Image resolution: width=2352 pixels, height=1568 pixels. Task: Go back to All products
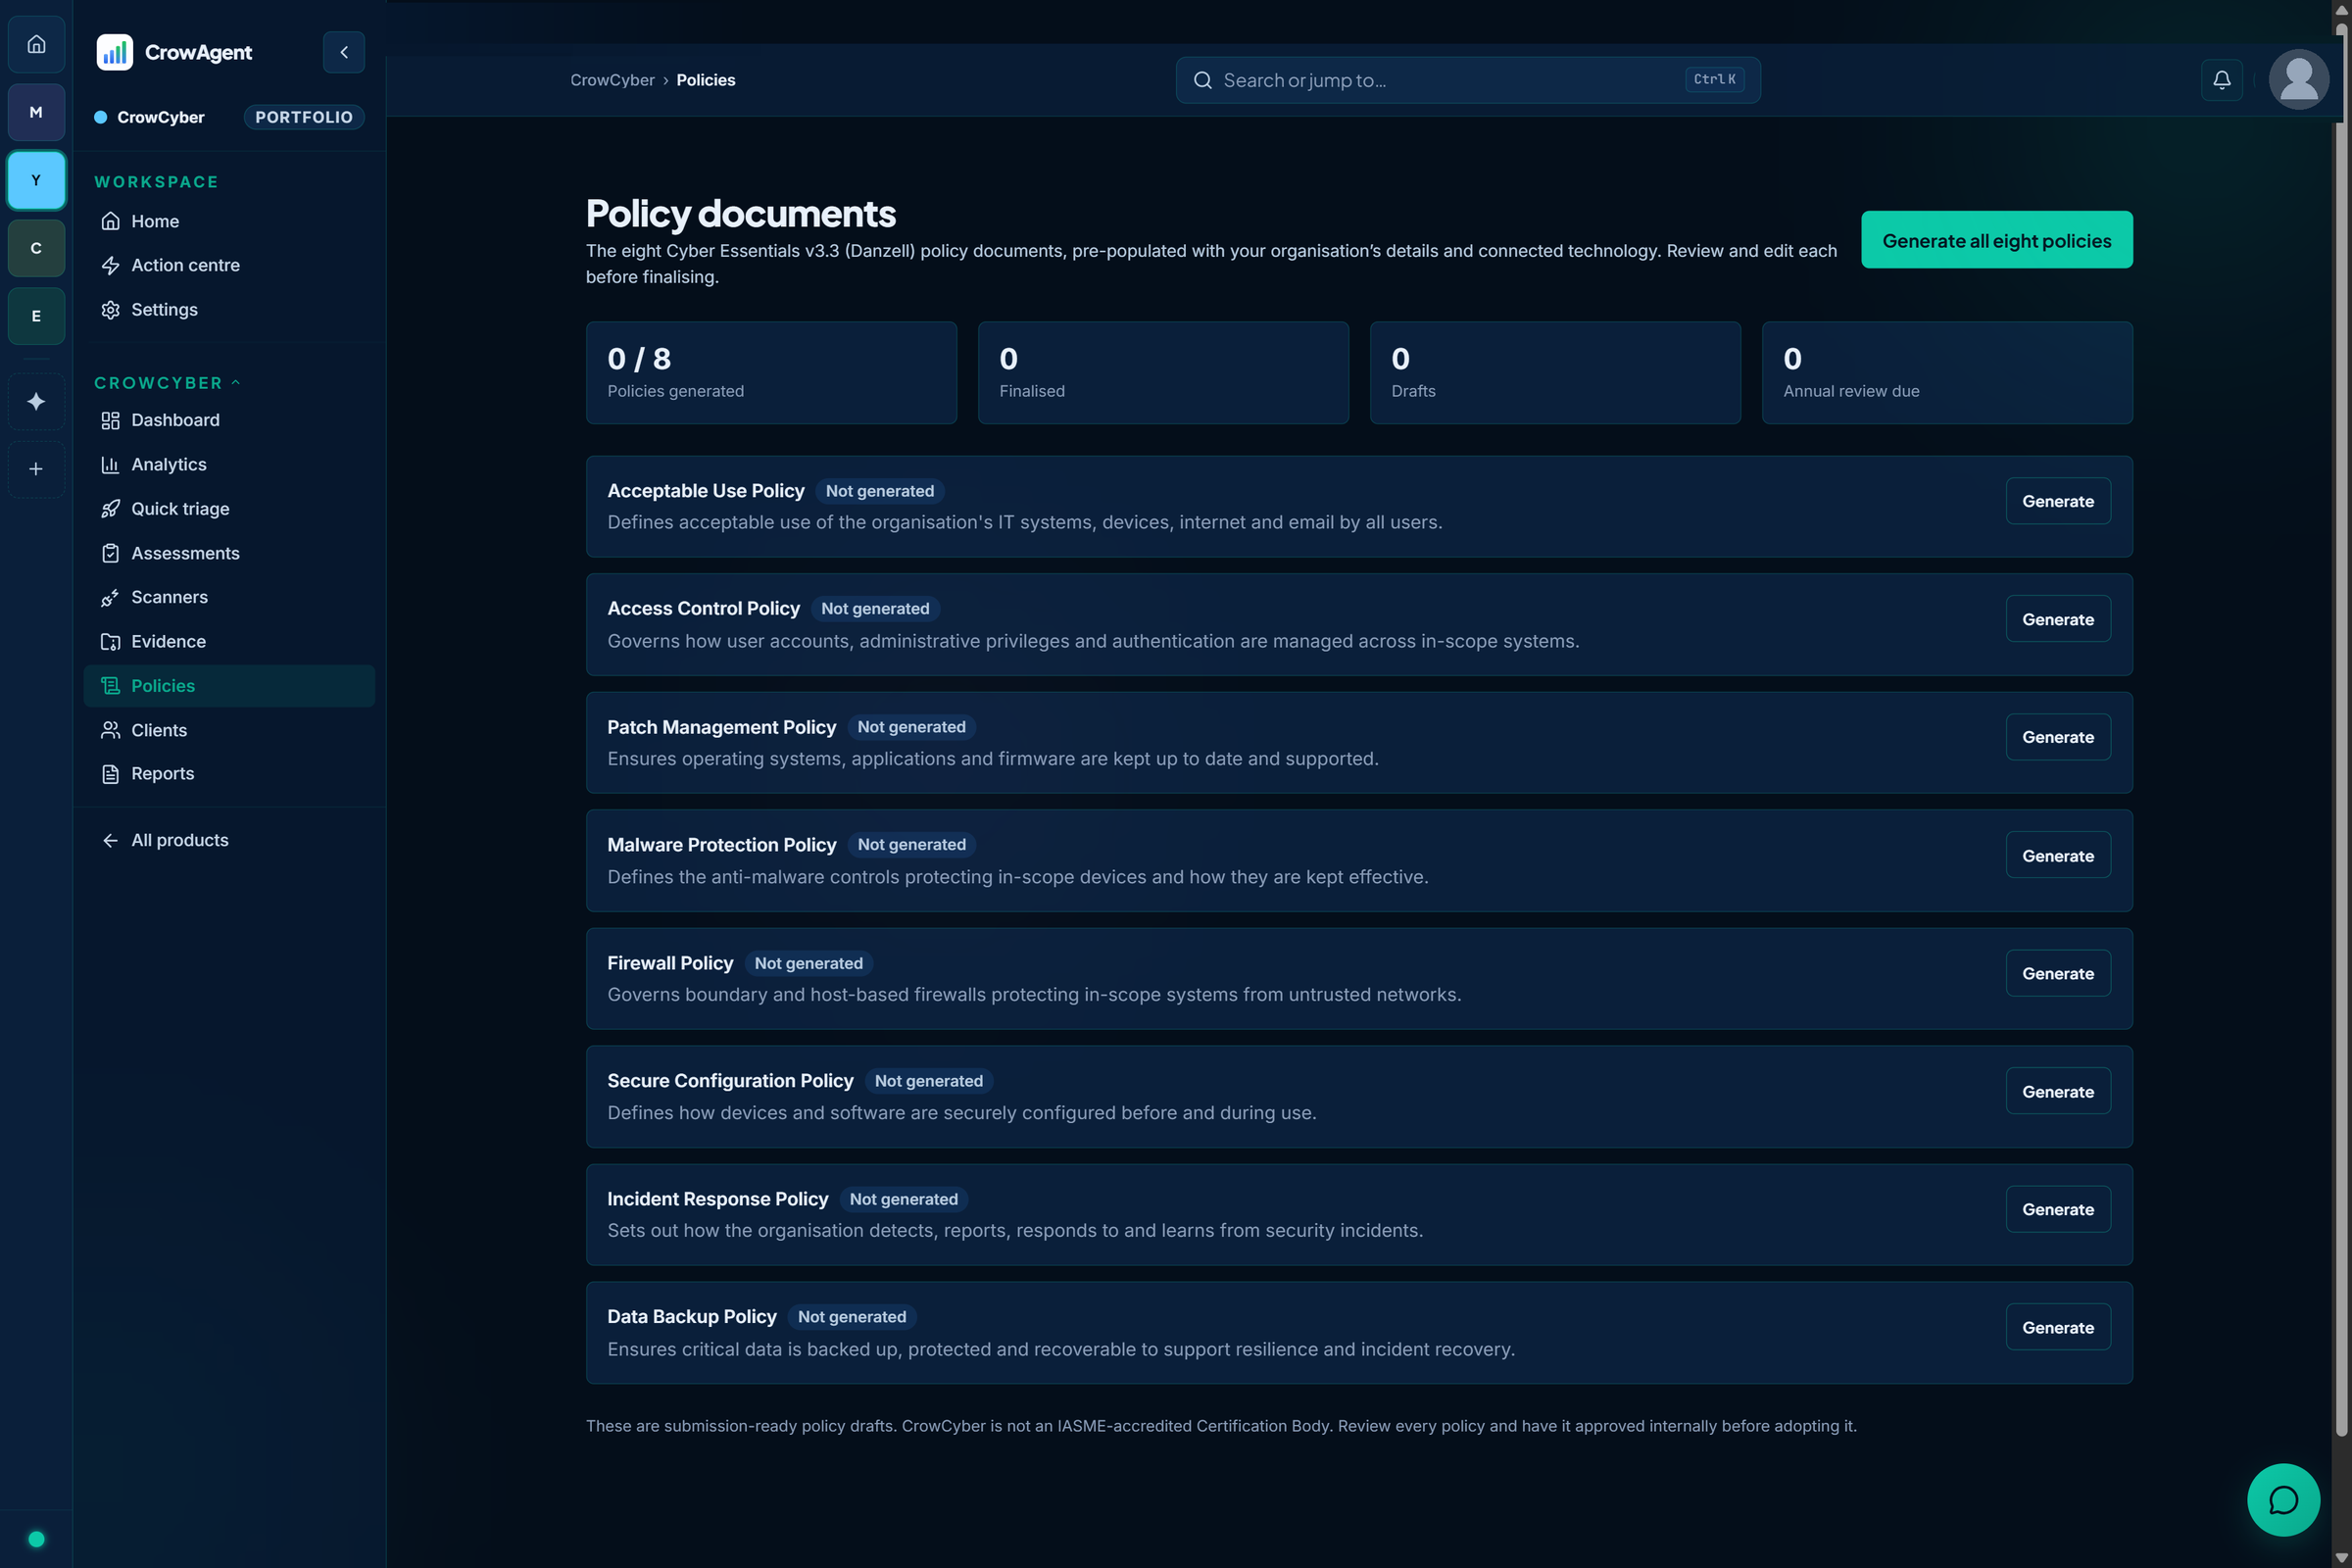(229, 840)
